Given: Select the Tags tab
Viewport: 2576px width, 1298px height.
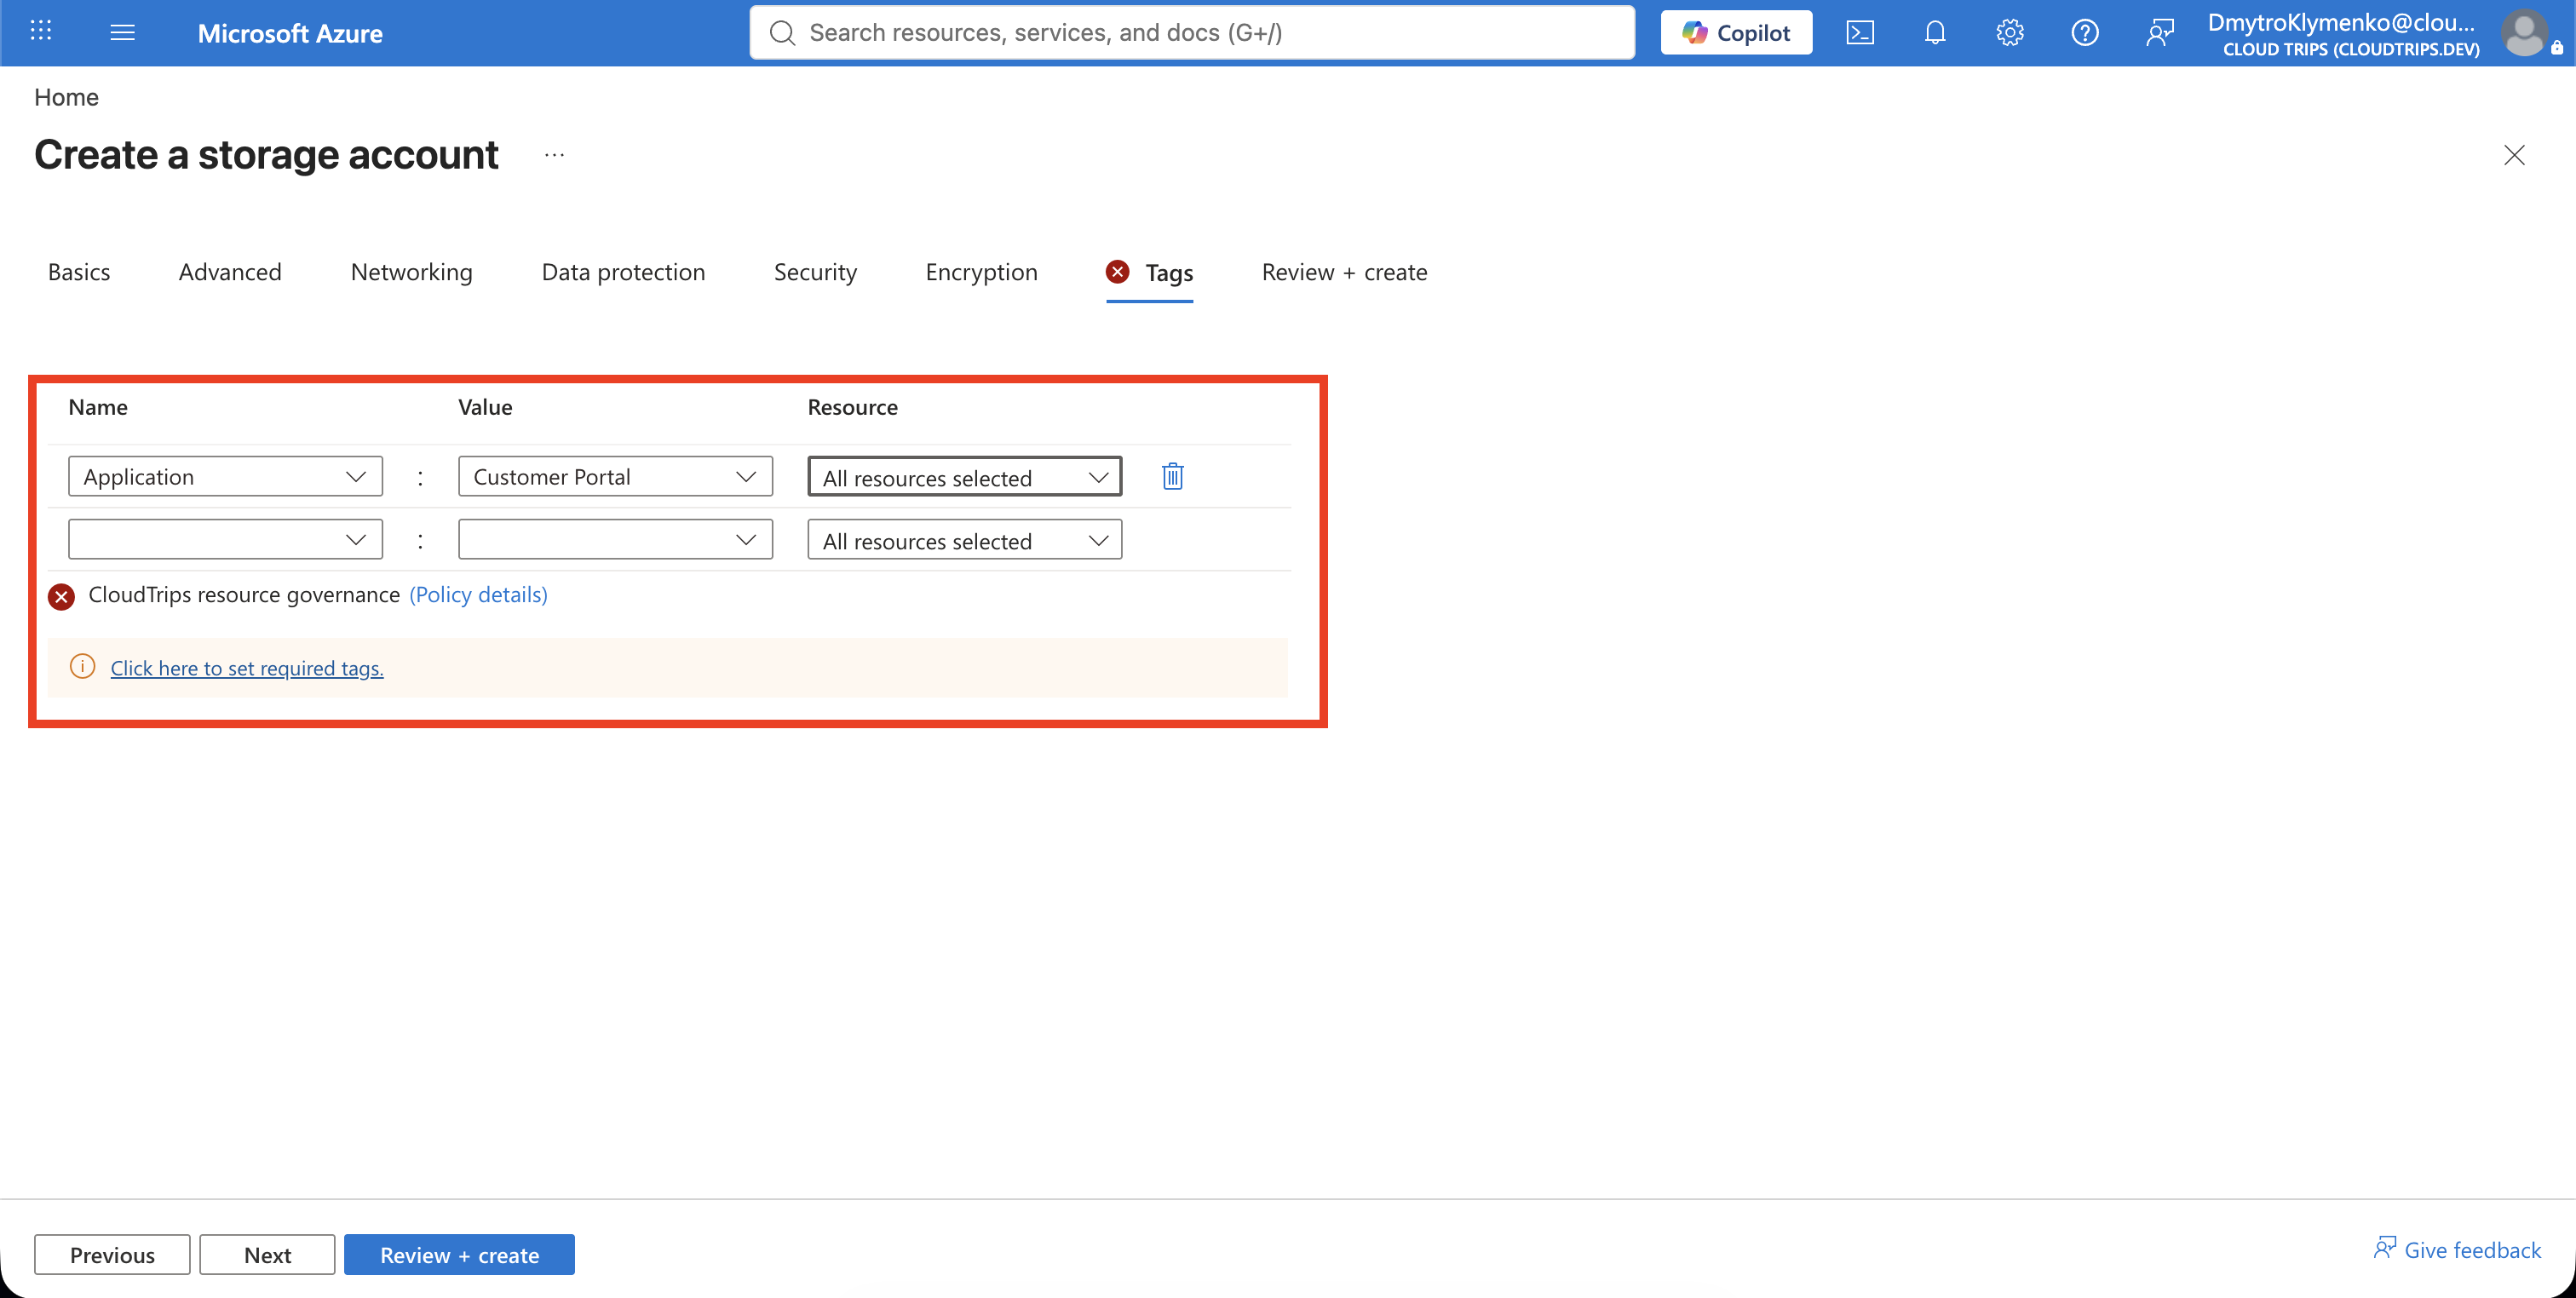Looking at the screenshot, I should click(1150, 272).
